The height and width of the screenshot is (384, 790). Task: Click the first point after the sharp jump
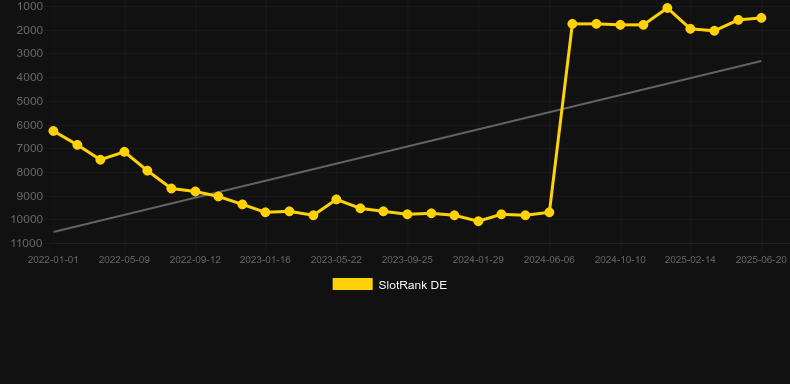click(x=572, y=24)
